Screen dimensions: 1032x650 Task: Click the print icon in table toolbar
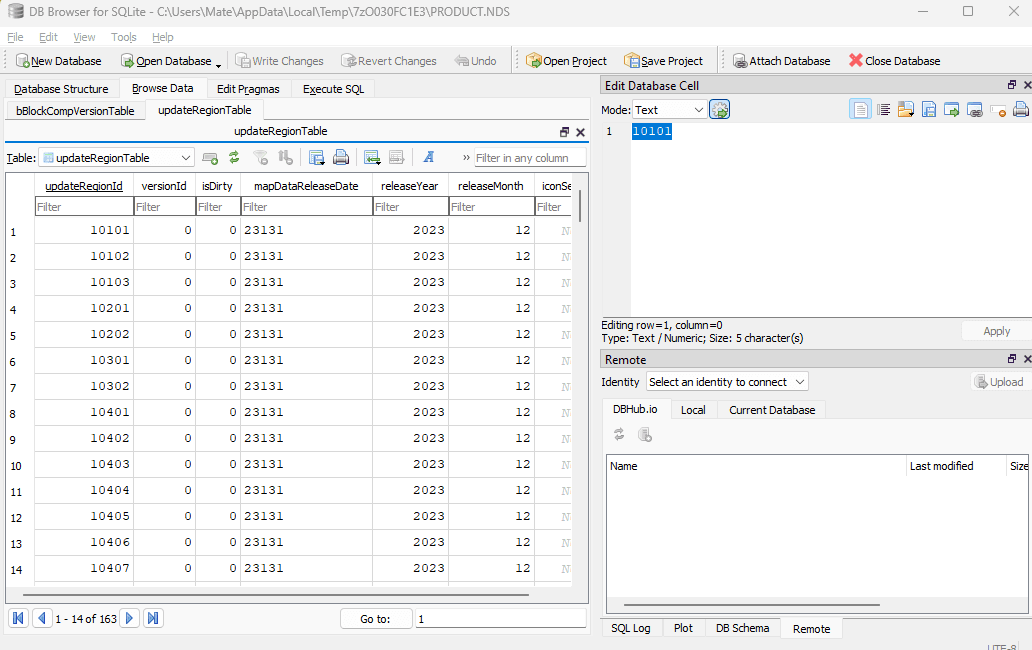(x=341, y=157)
